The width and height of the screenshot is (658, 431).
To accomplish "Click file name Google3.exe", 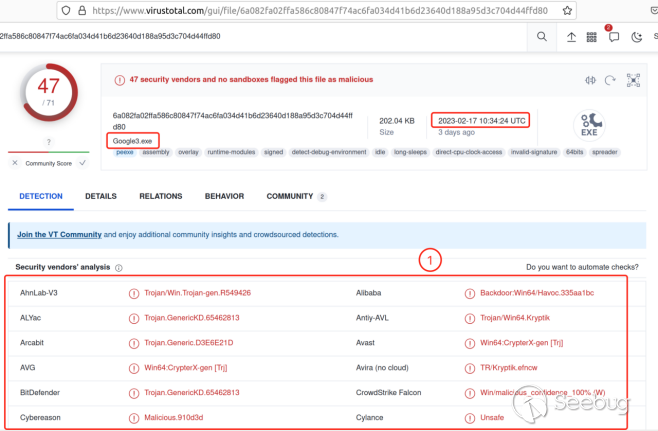I will point(132,141).
